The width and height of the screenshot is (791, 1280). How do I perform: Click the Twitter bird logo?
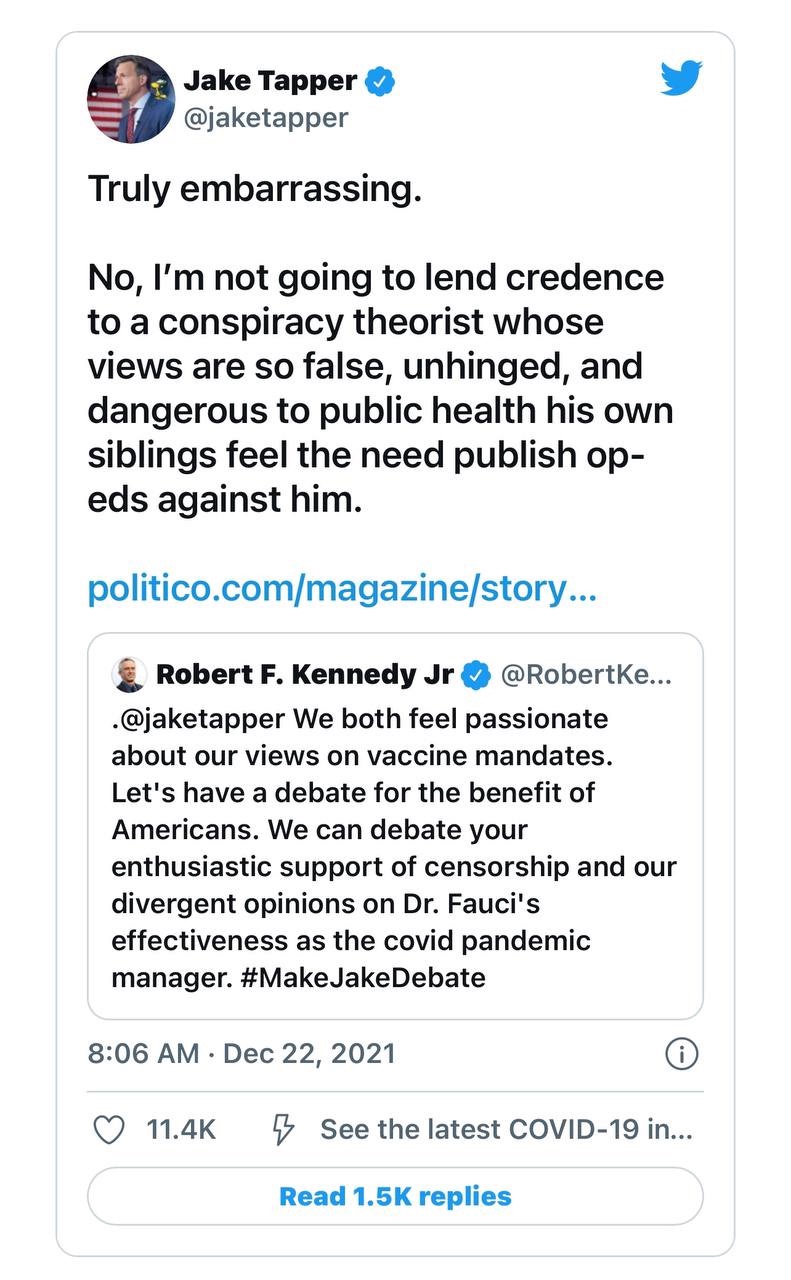pos(681,79)
